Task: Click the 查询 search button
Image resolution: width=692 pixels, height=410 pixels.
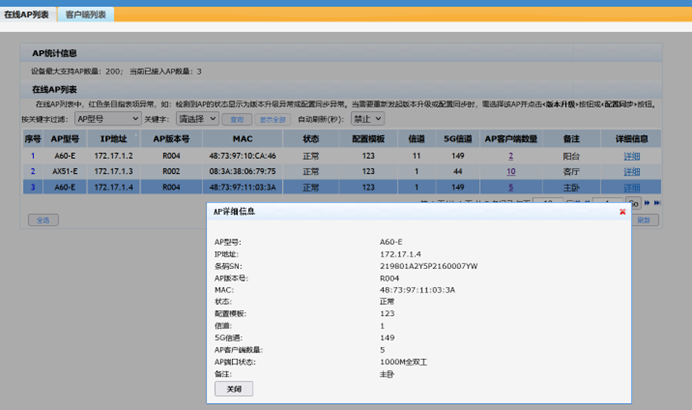Action: coord(237,120)
